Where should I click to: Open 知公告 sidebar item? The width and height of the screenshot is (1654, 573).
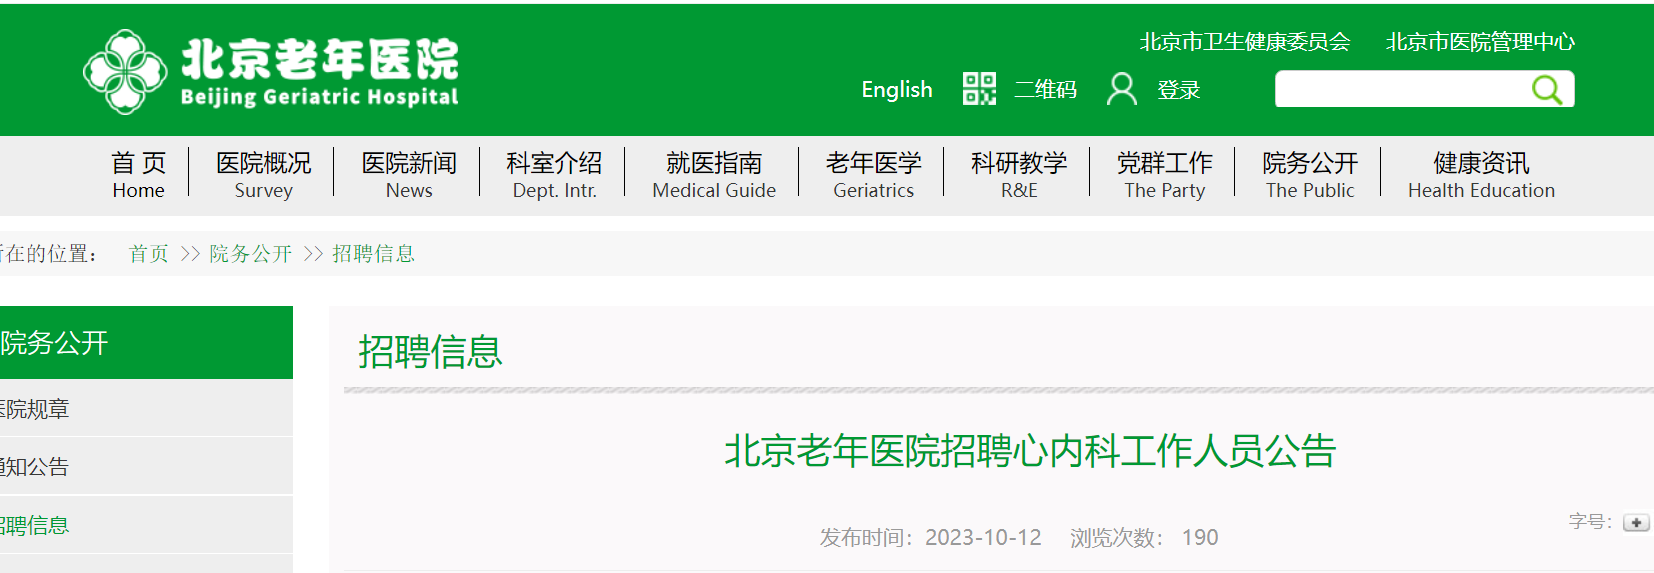[x=146, y=467]
